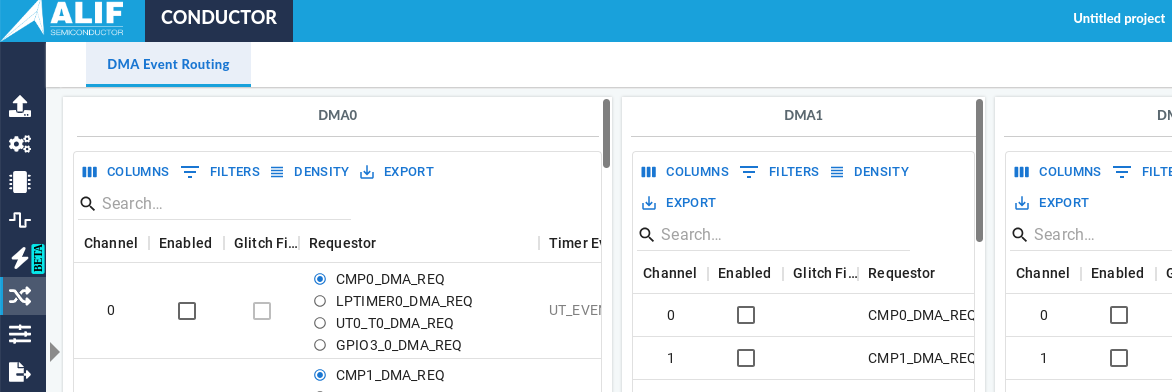Select CMP1_DMA_REQ radio in DMA0
This screenshot has width=1172, height=392.
pos(320,375)
